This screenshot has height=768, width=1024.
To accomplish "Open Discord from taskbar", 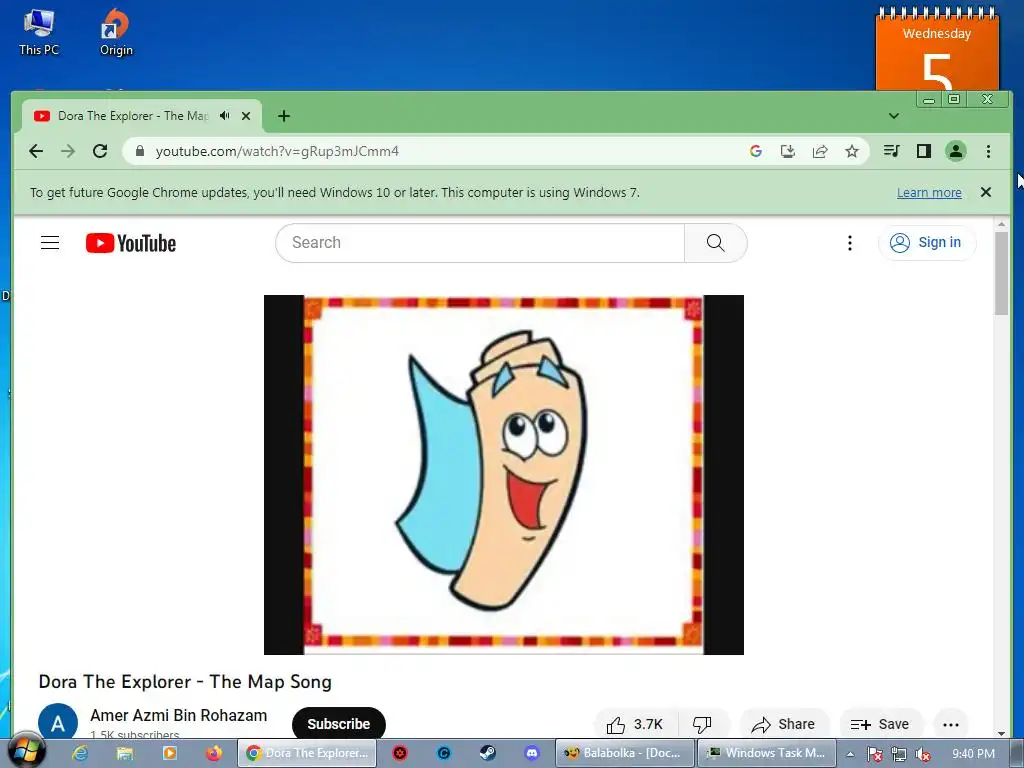I will click(532, 753).
